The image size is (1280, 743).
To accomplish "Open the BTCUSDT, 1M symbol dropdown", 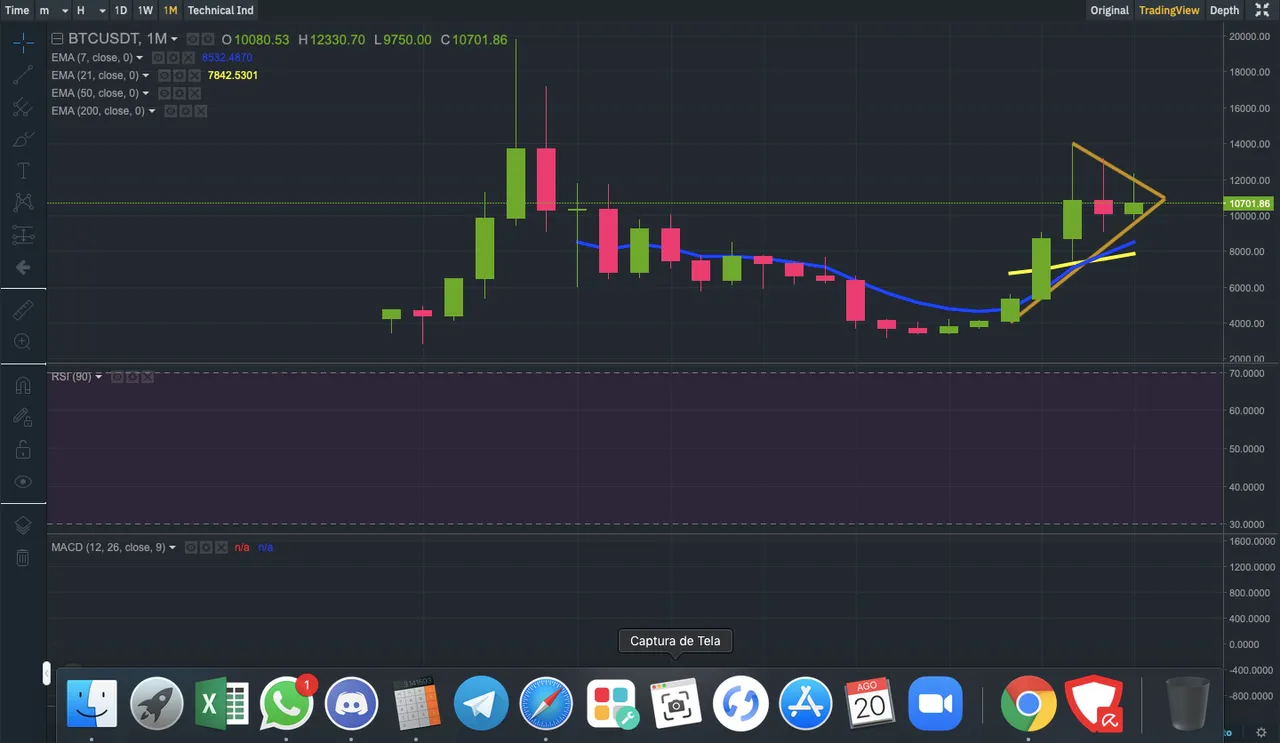I will click(175, 39).
